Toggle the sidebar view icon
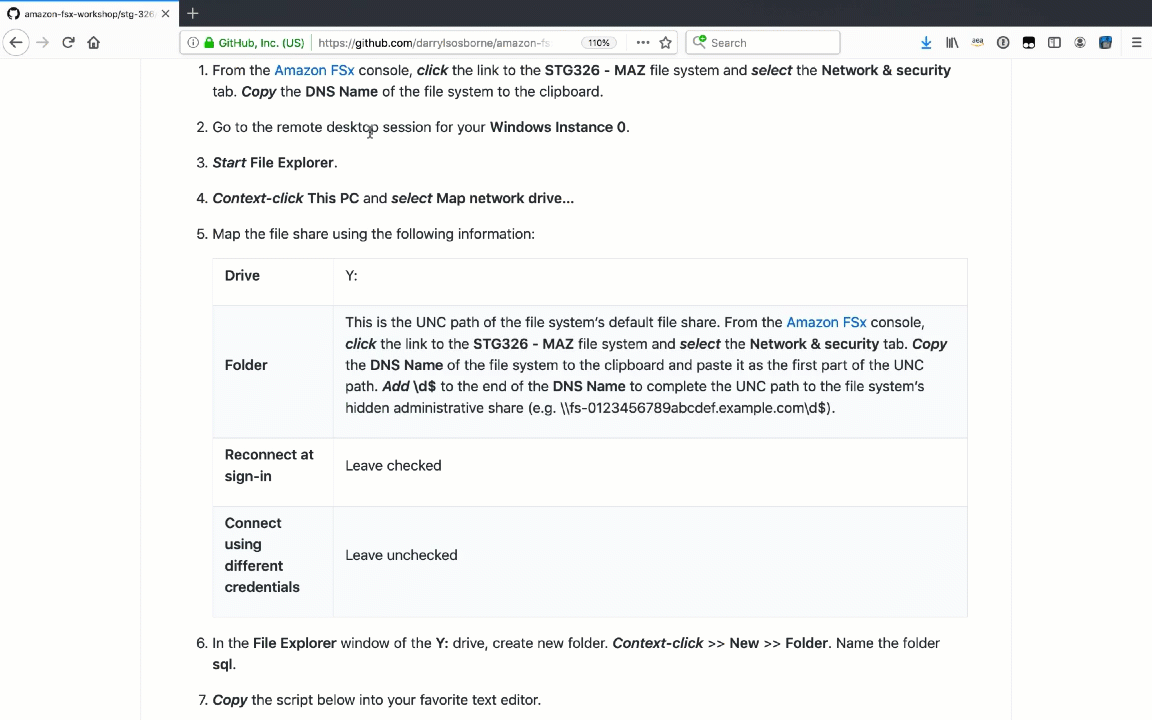 1054,43
